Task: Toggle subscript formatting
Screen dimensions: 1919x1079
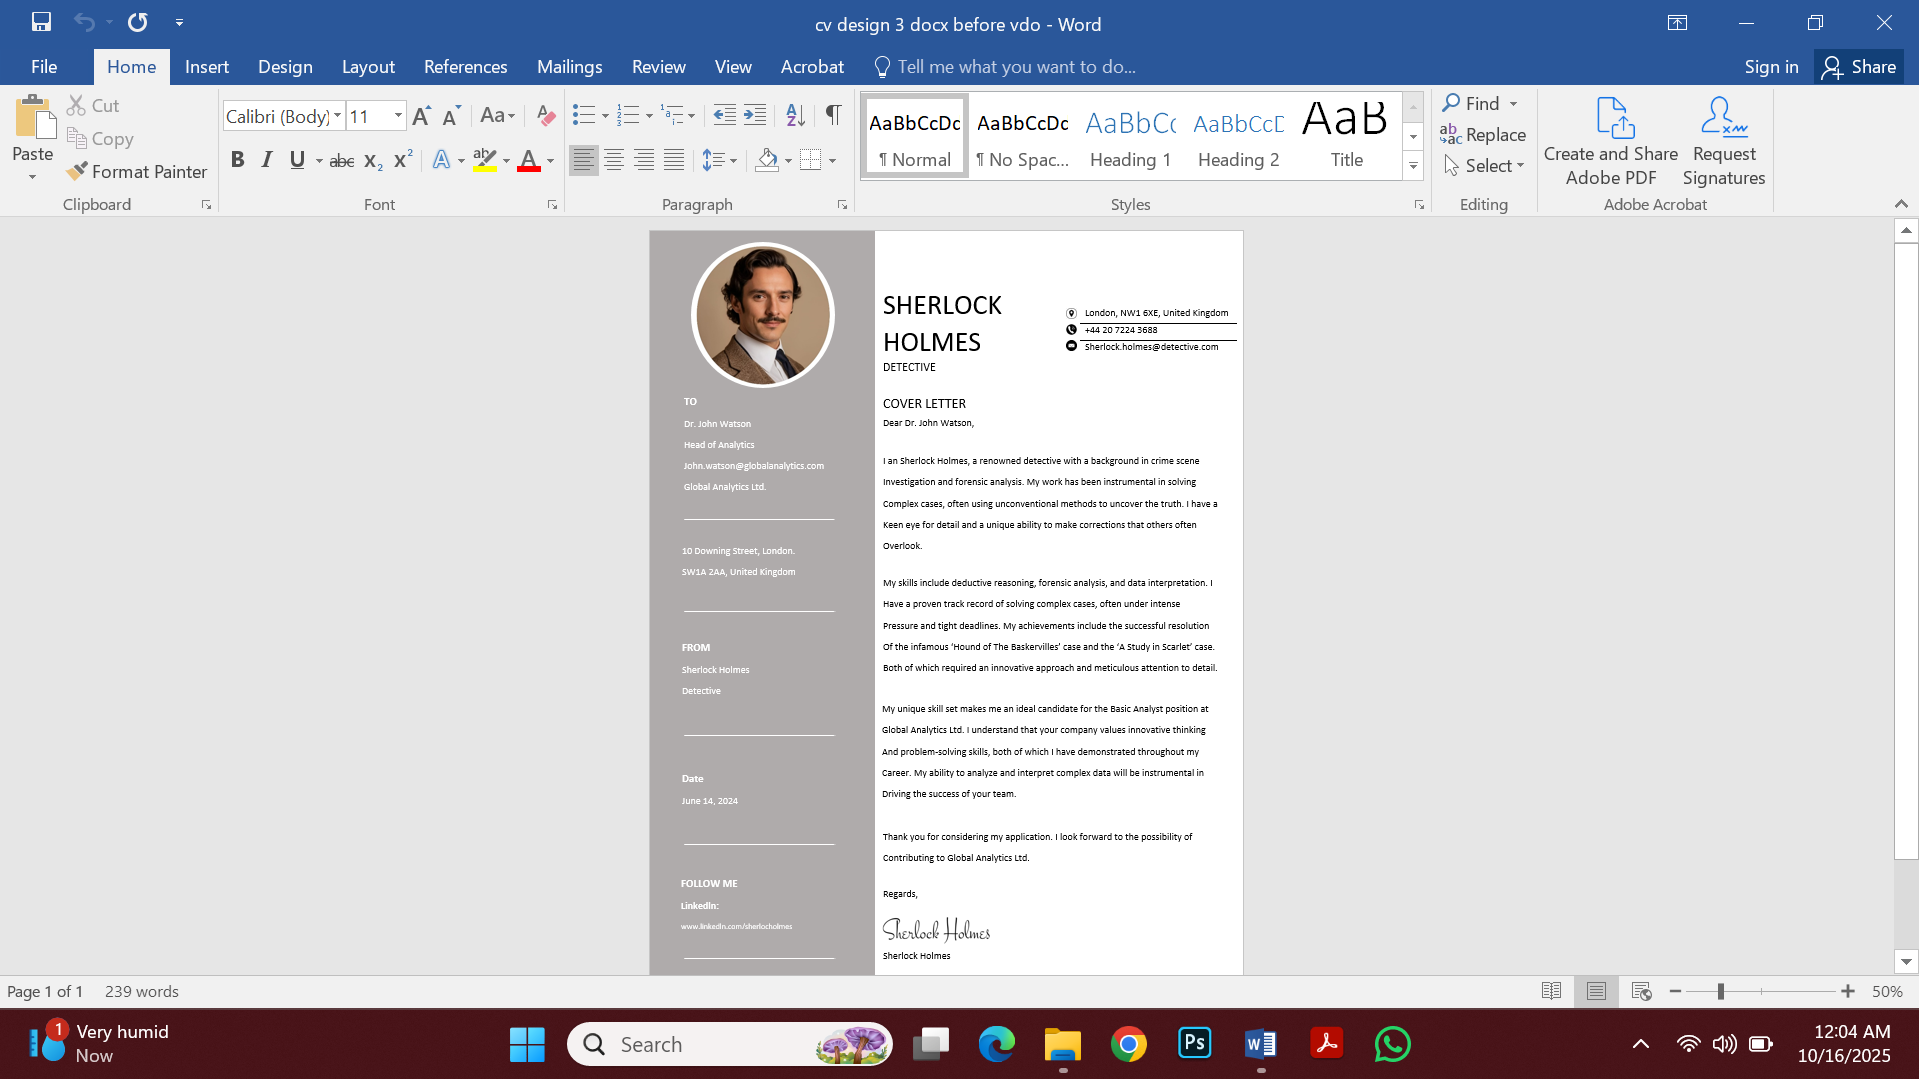Action: (371, 160)
